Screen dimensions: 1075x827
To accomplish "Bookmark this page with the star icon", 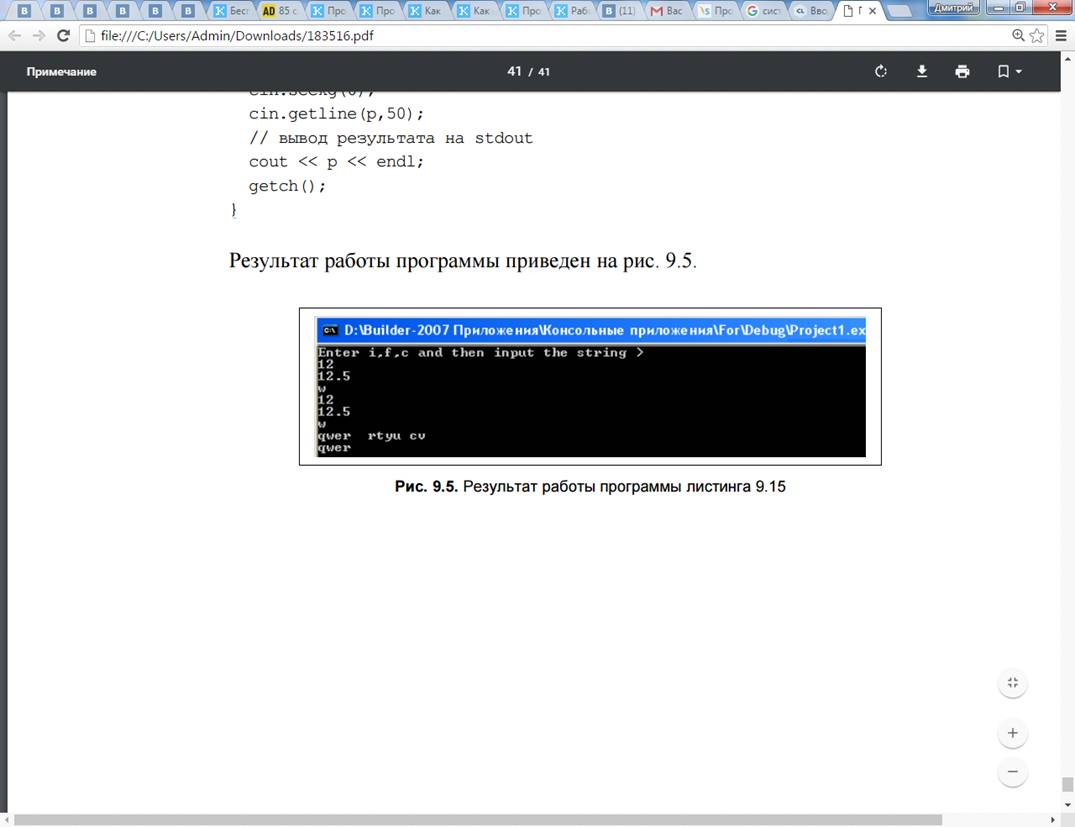I will (x=1037, y=35).
